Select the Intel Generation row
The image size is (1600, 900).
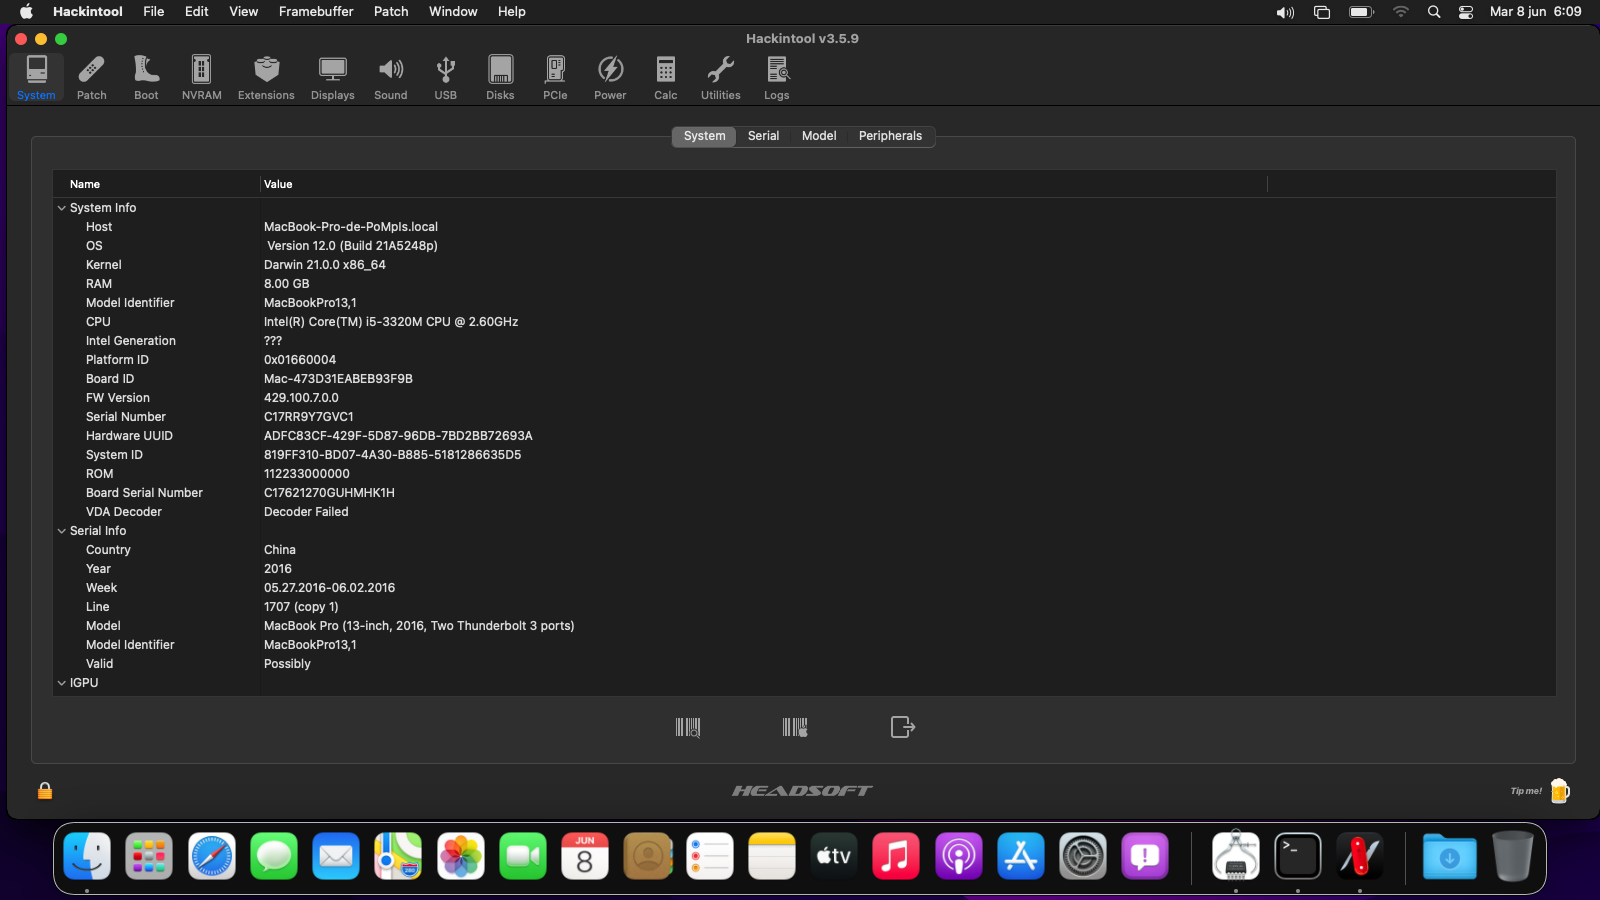[804, 341]
